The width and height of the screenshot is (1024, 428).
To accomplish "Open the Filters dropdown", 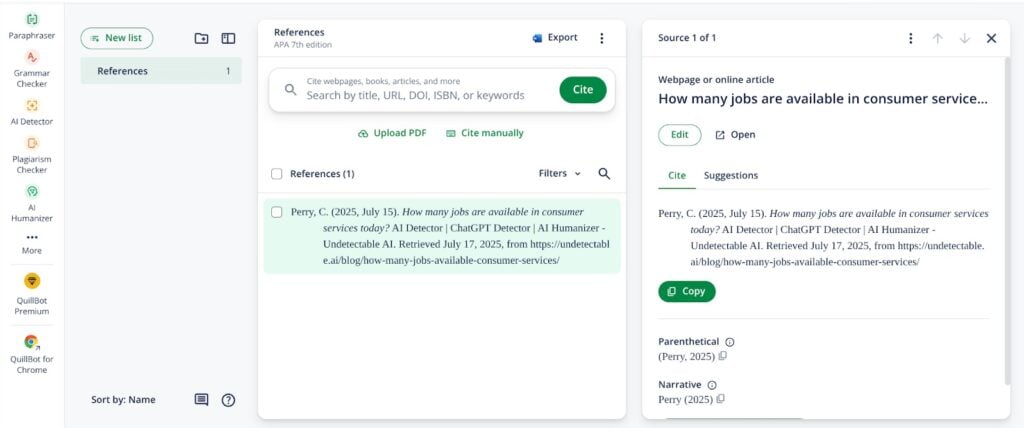I will click(x=559, y=173).
